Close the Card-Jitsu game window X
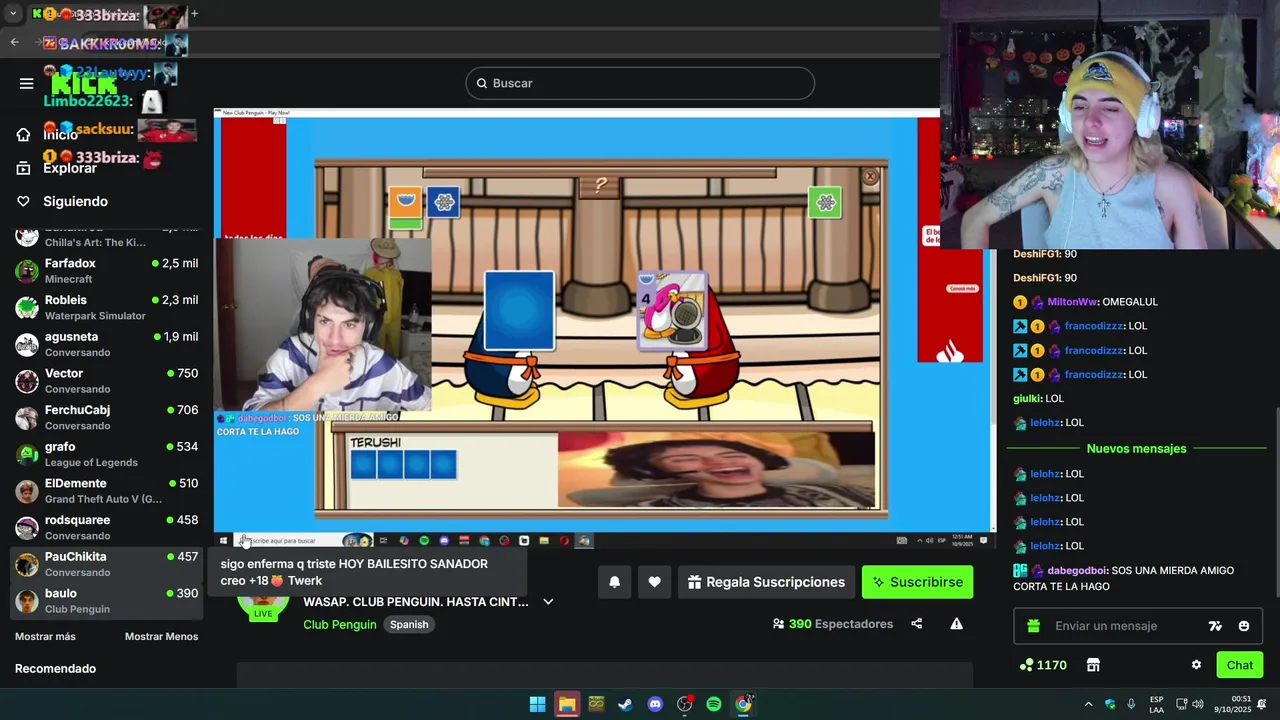Screen dimensions: 1280x720 (870, 177)
